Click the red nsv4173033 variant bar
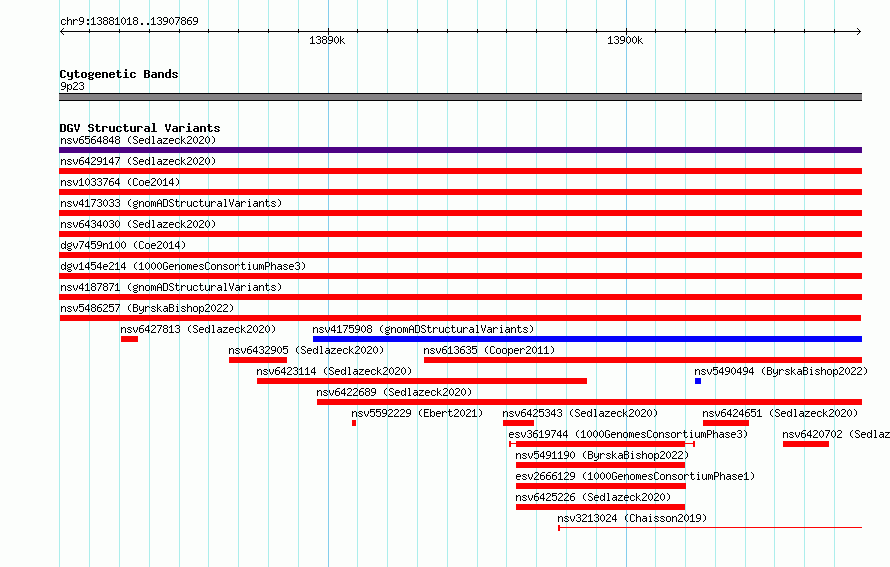Image resolution: width=890 pixels, height=567 pixels. tap(460, 213)
